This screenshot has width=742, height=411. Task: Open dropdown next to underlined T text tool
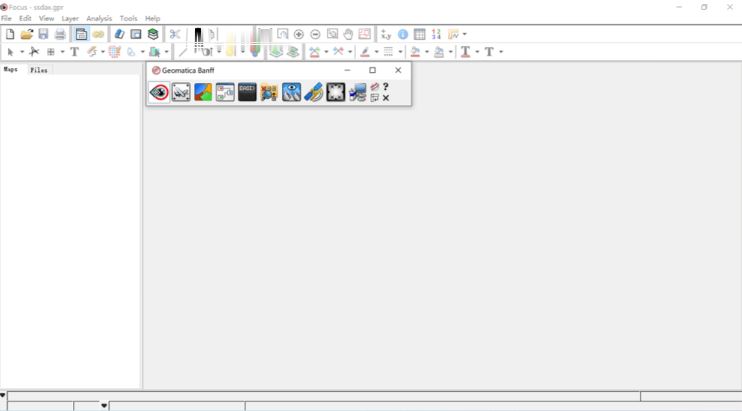(x=477, y=52)
